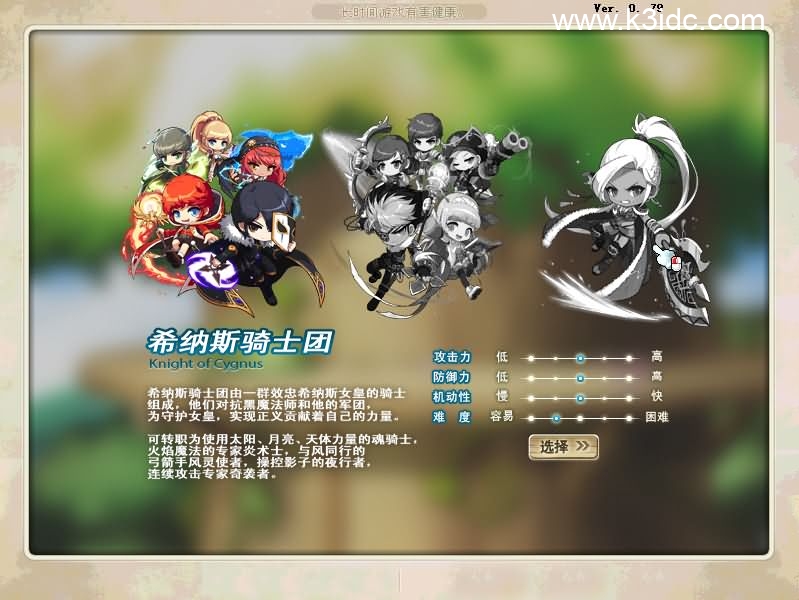Click the second paragraph listing 魂骑士 job classes

(283, 456)
